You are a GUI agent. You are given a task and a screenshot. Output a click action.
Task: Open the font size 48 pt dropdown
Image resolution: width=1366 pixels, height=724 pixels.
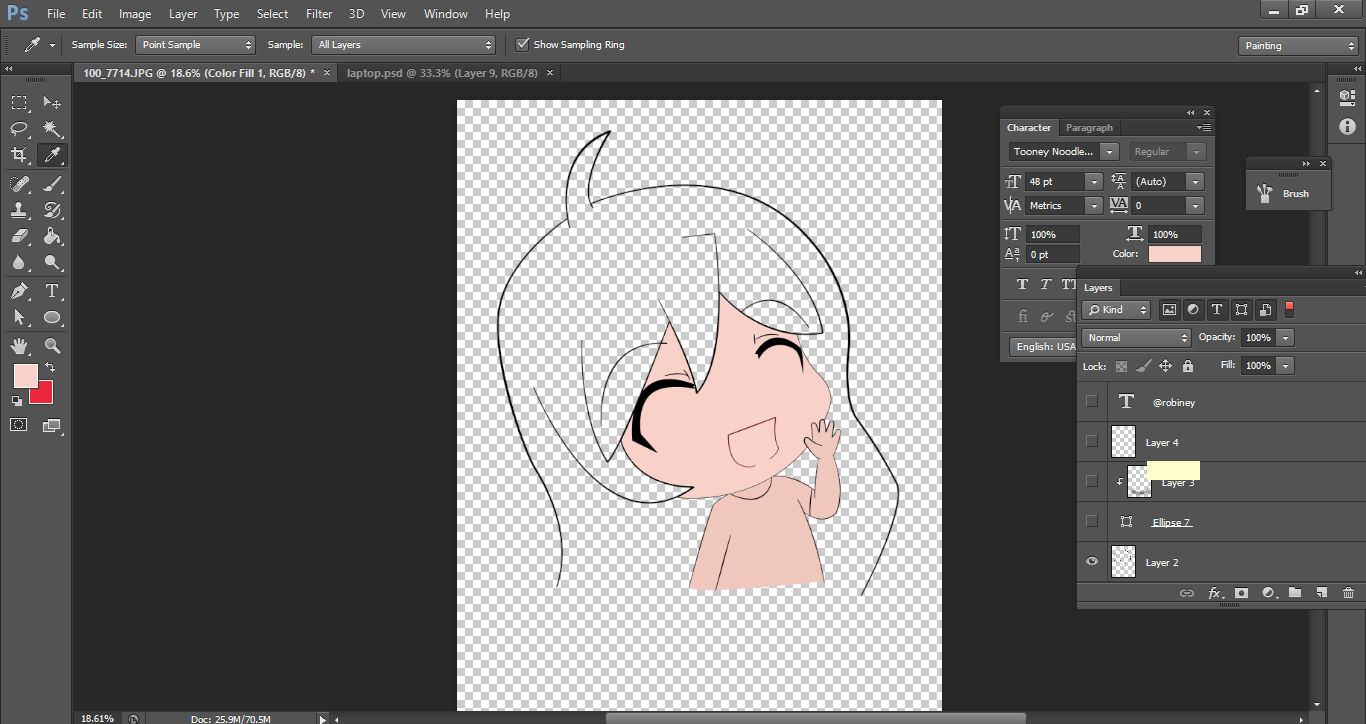[x=1093, y=181]
